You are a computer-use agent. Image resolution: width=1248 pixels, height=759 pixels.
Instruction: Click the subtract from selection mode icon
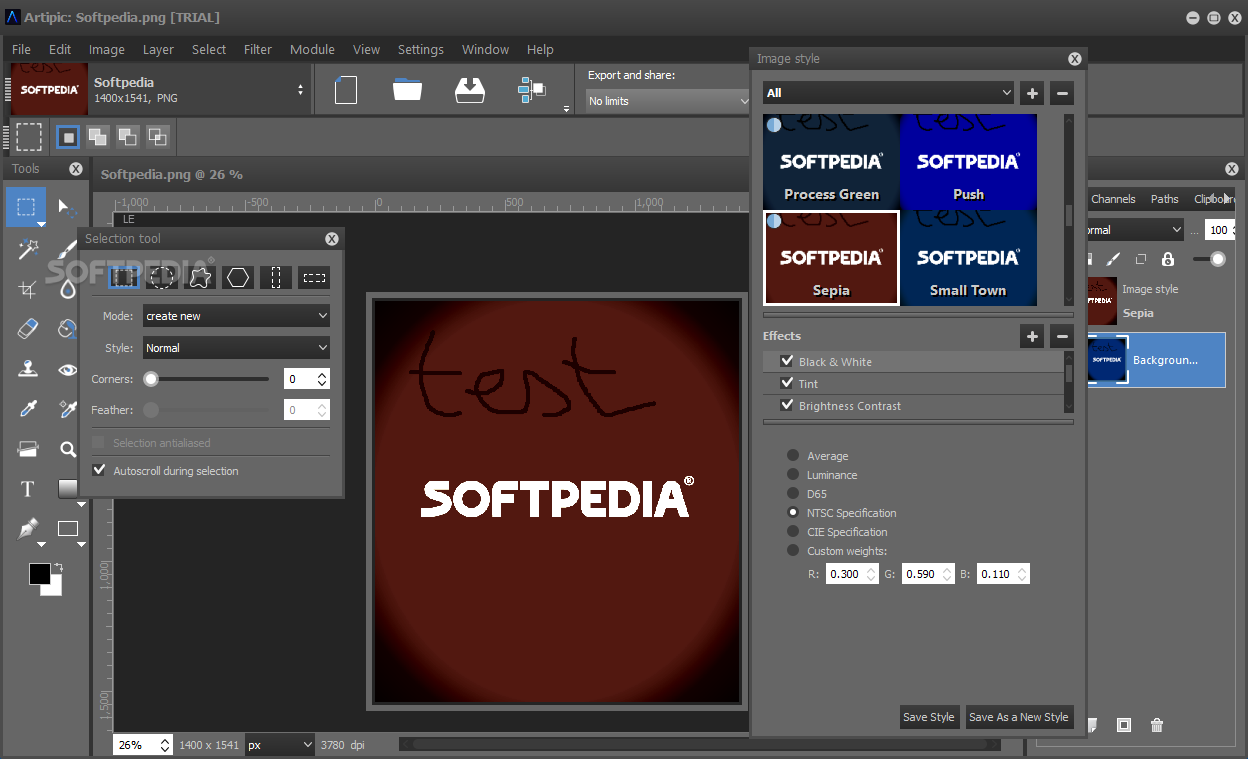[x=128, y=136]
